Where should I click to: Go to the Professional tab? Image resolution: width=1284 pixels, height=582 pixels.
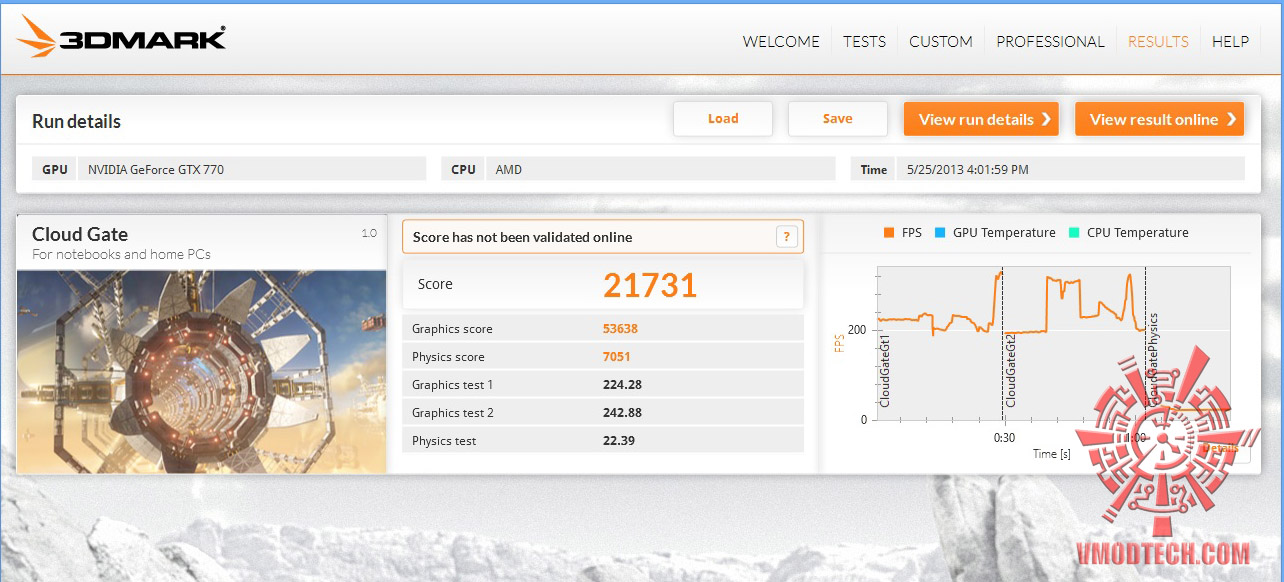pos(1050,42)
